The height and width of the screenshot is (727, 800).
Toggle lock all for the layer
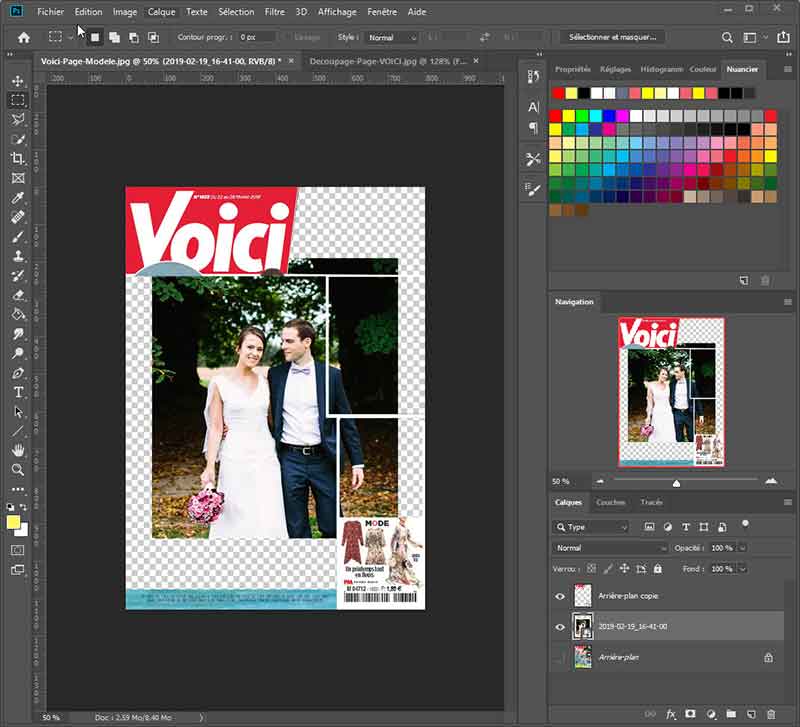(x=658, y=568)
